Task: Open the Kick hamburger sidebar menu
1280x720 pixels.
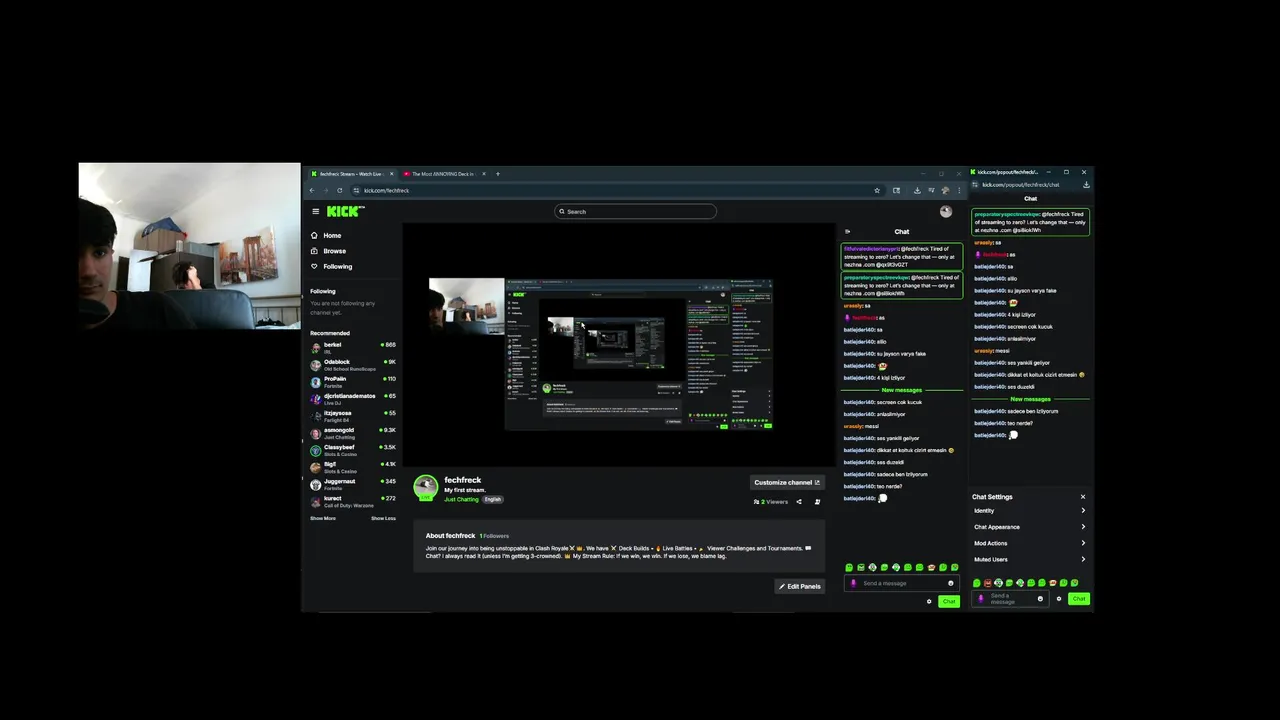Action: pos(315,211)
